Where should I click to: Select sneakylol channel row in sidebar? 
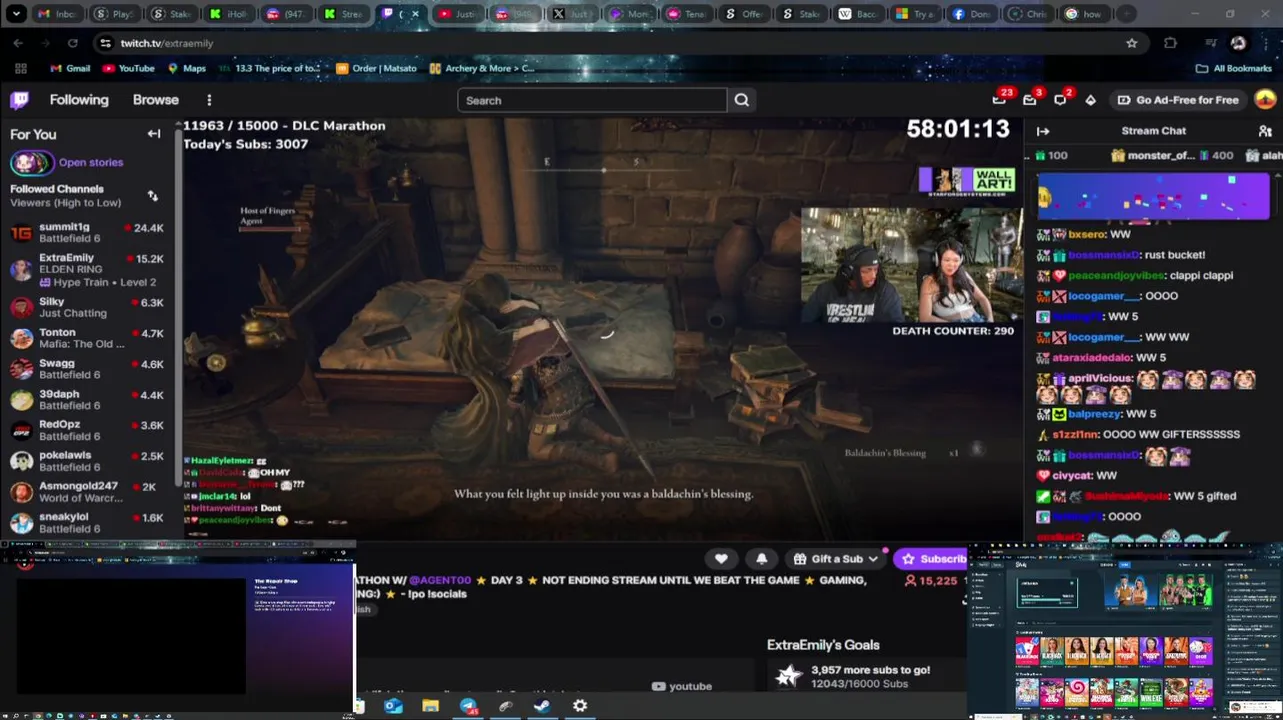[x=88, y=522]
